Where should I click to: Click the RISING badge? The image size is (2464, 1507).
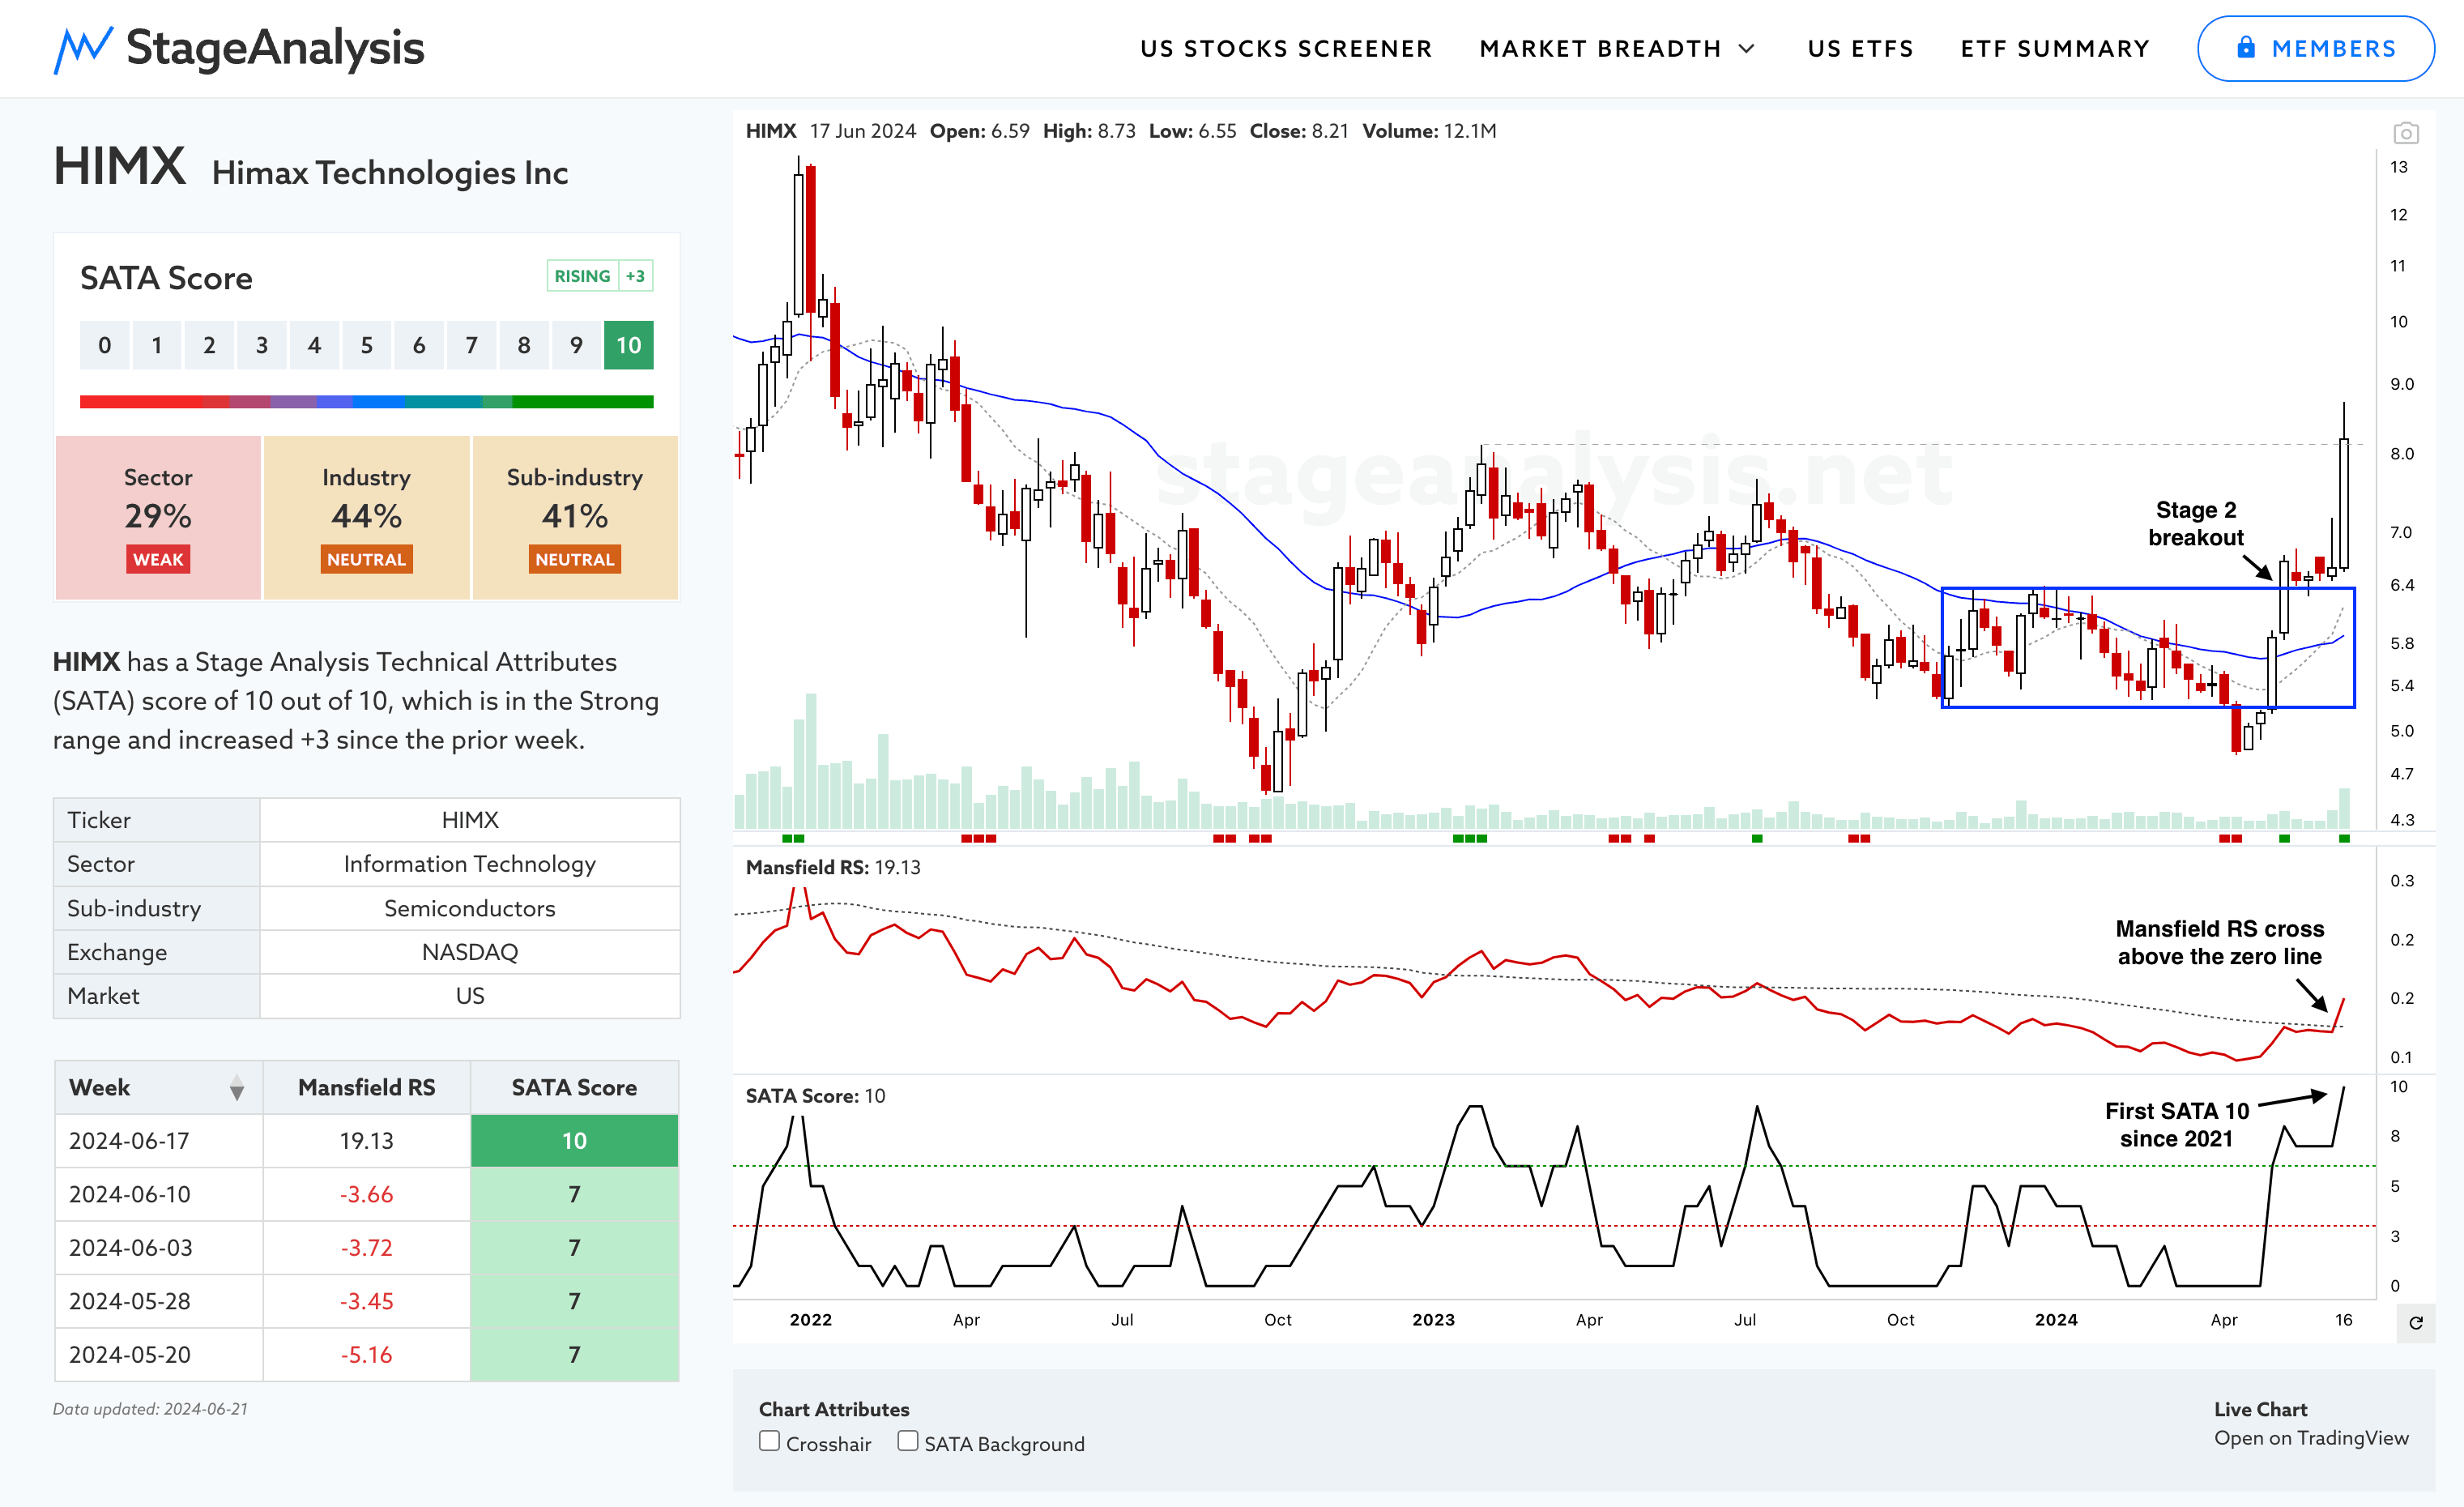582,276
